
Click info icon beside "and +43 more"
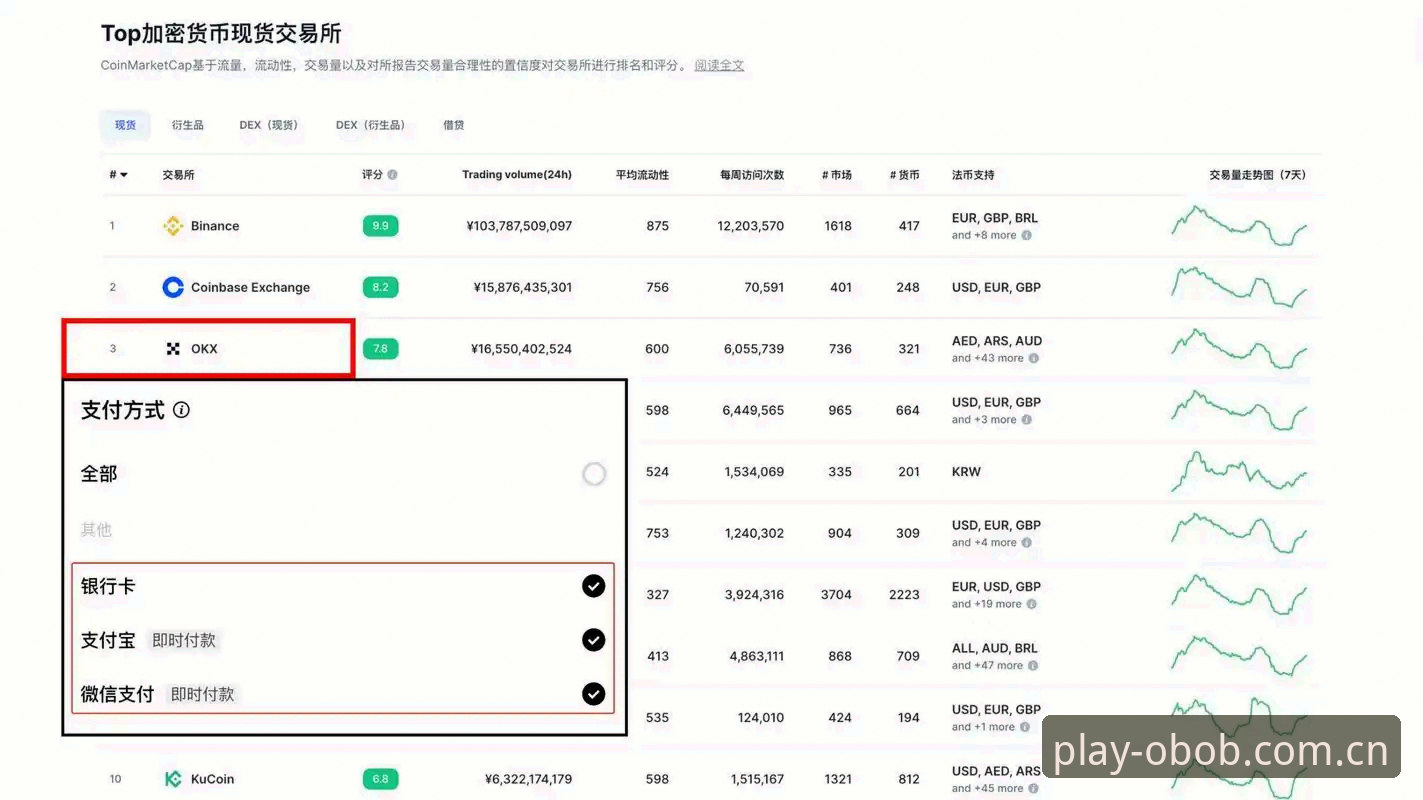point(1034,358)
